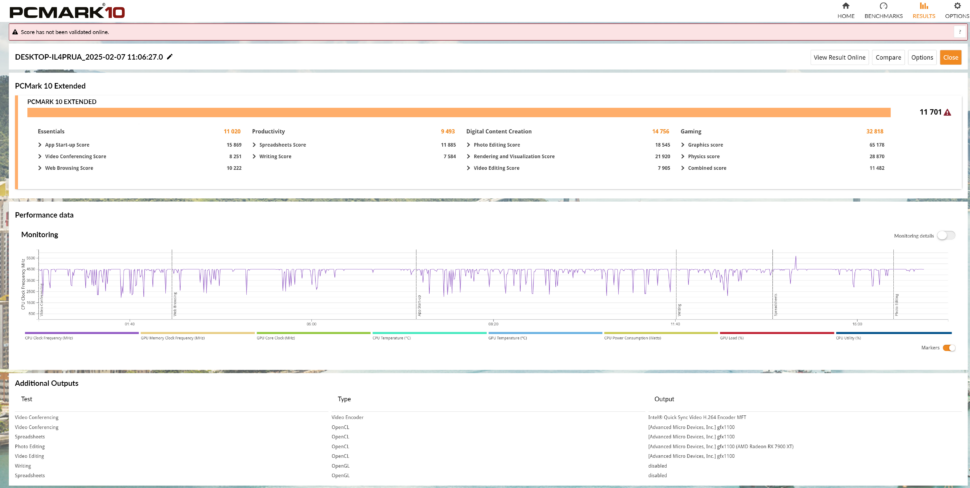Click the Gaming score 32 818
Viewport: 970px width, 488px height.
click(875, 132)
